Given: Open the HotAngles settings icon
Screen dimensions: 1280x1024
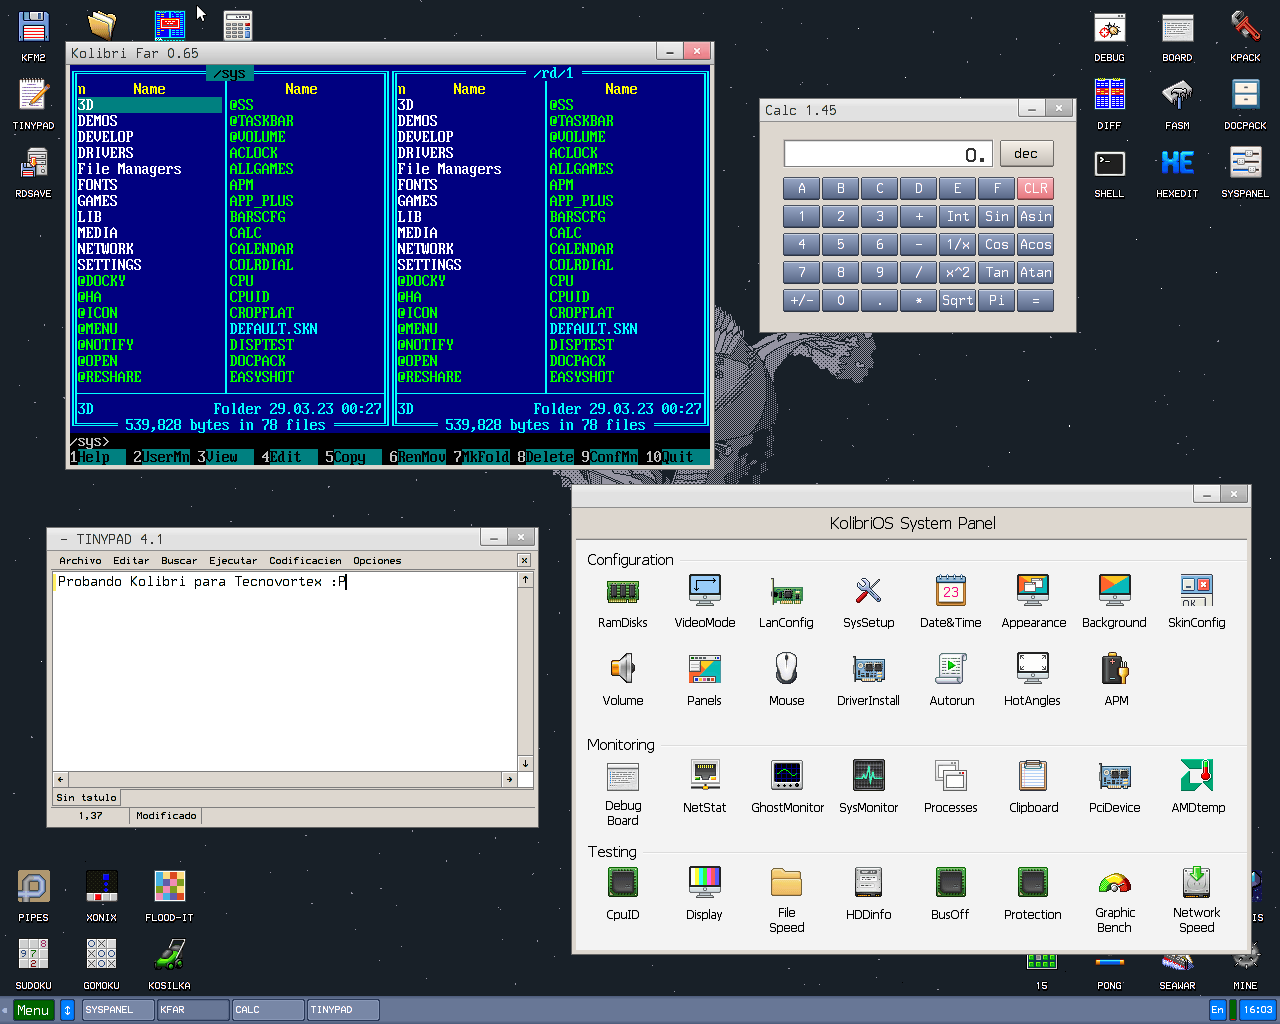Looking at the screenshot, I should tap(1032, 669).
